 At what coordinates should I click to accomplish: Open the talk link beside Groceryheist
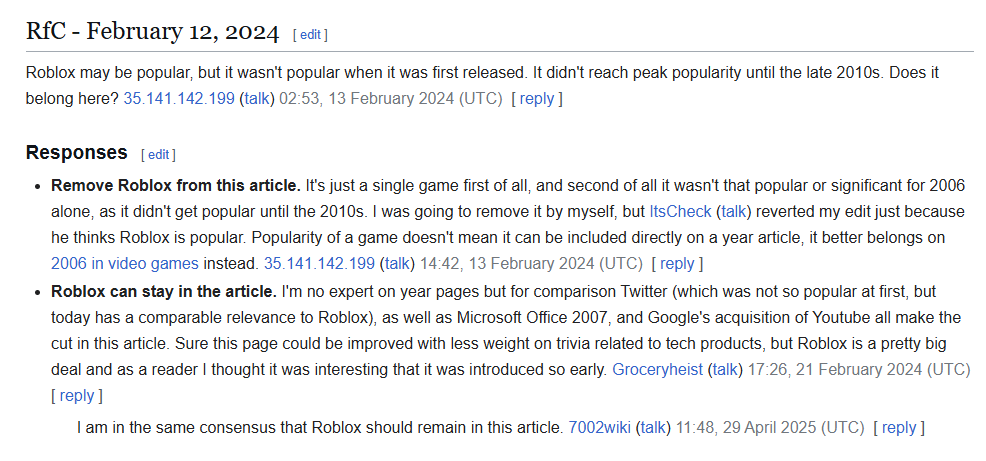[725, 369]
